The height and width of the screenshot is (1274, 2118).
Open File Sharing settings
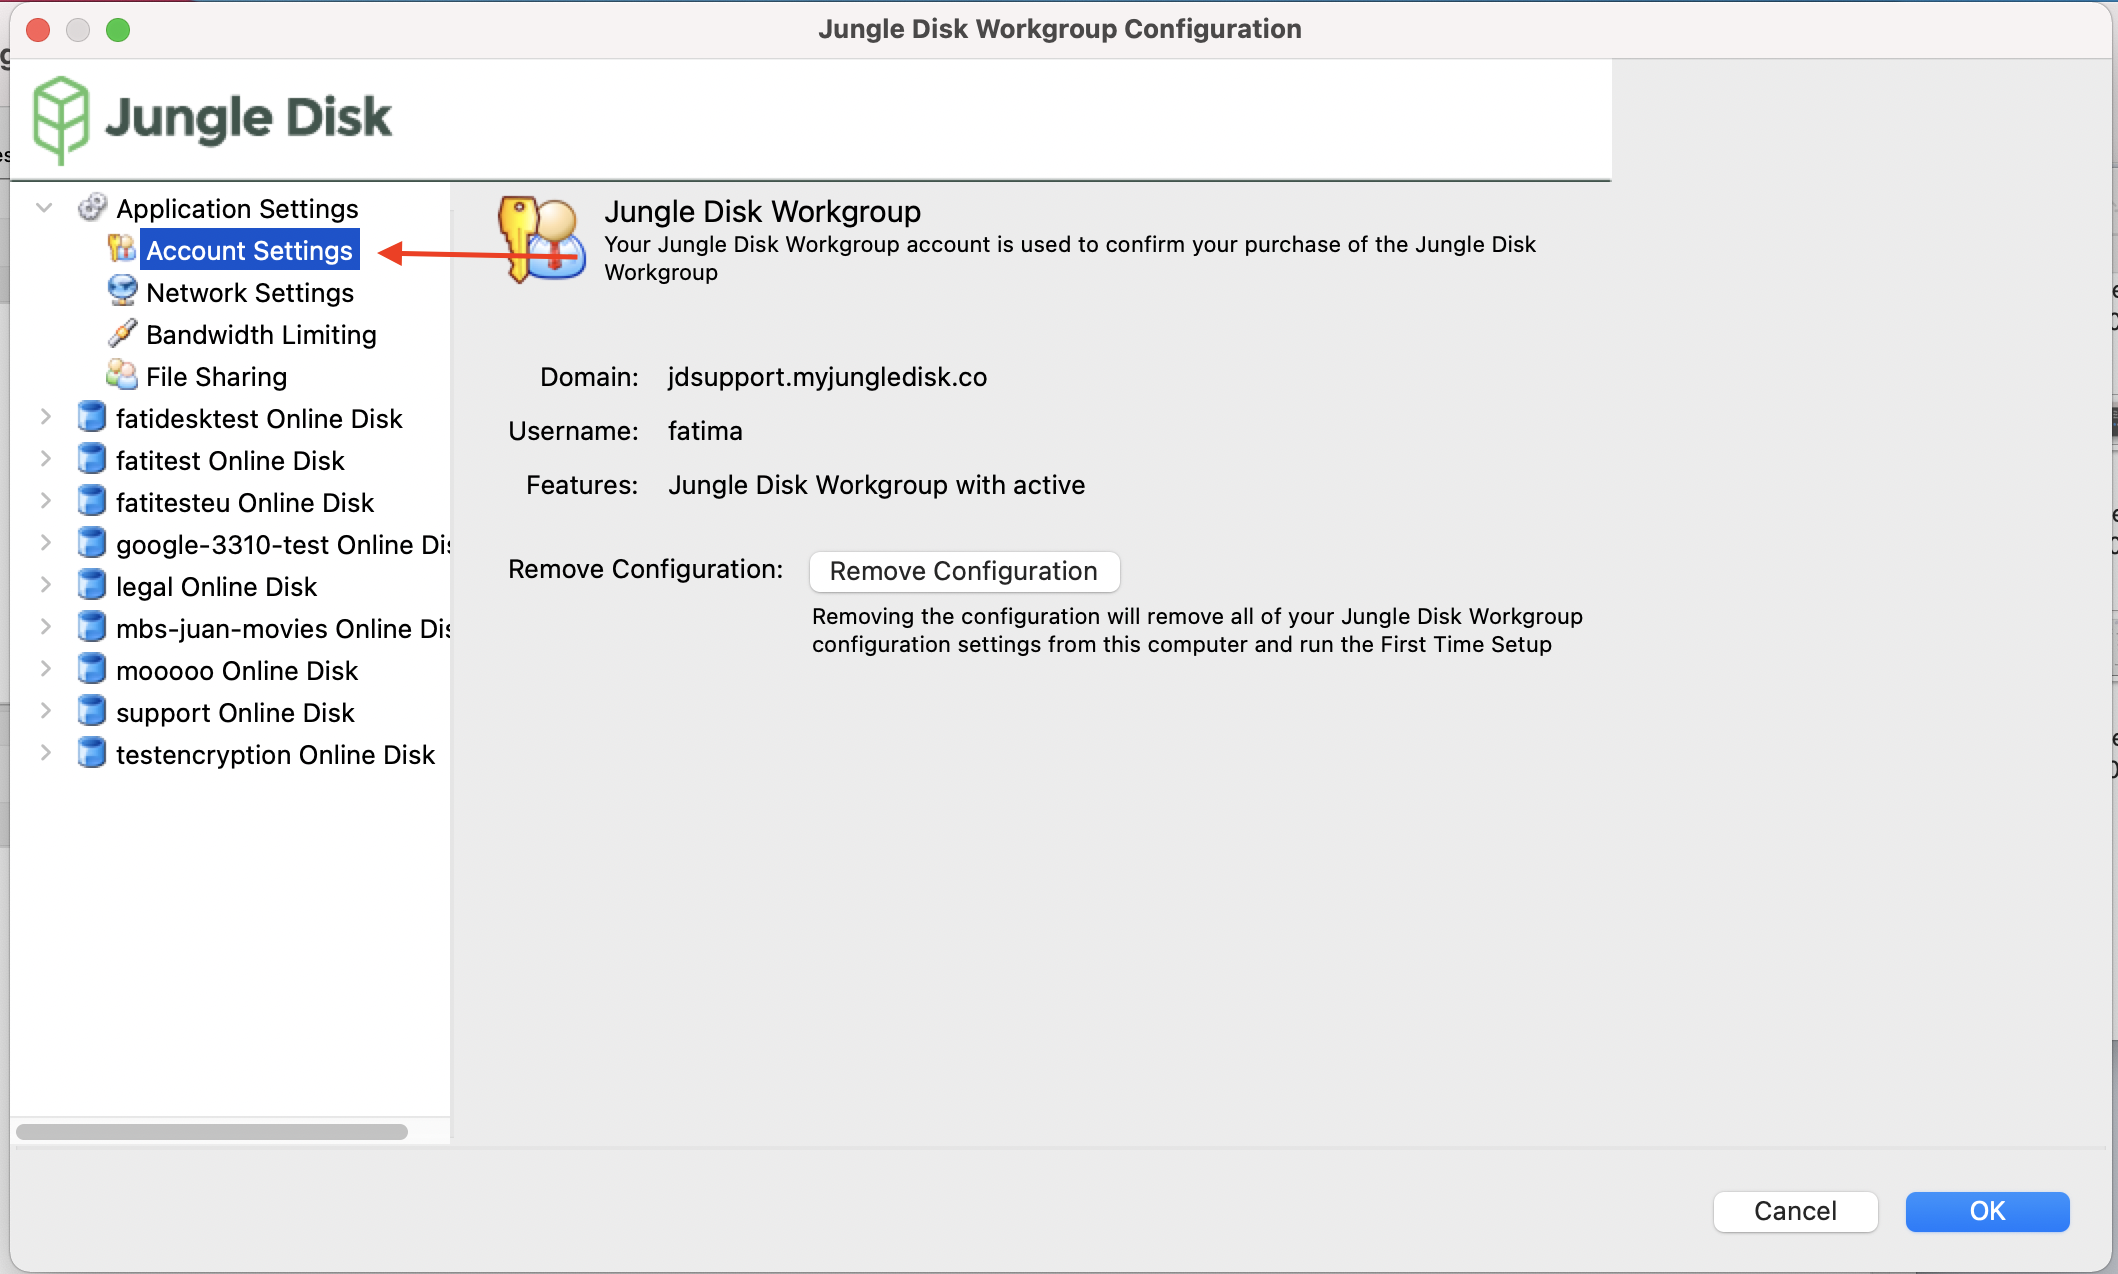coord(216,376)
